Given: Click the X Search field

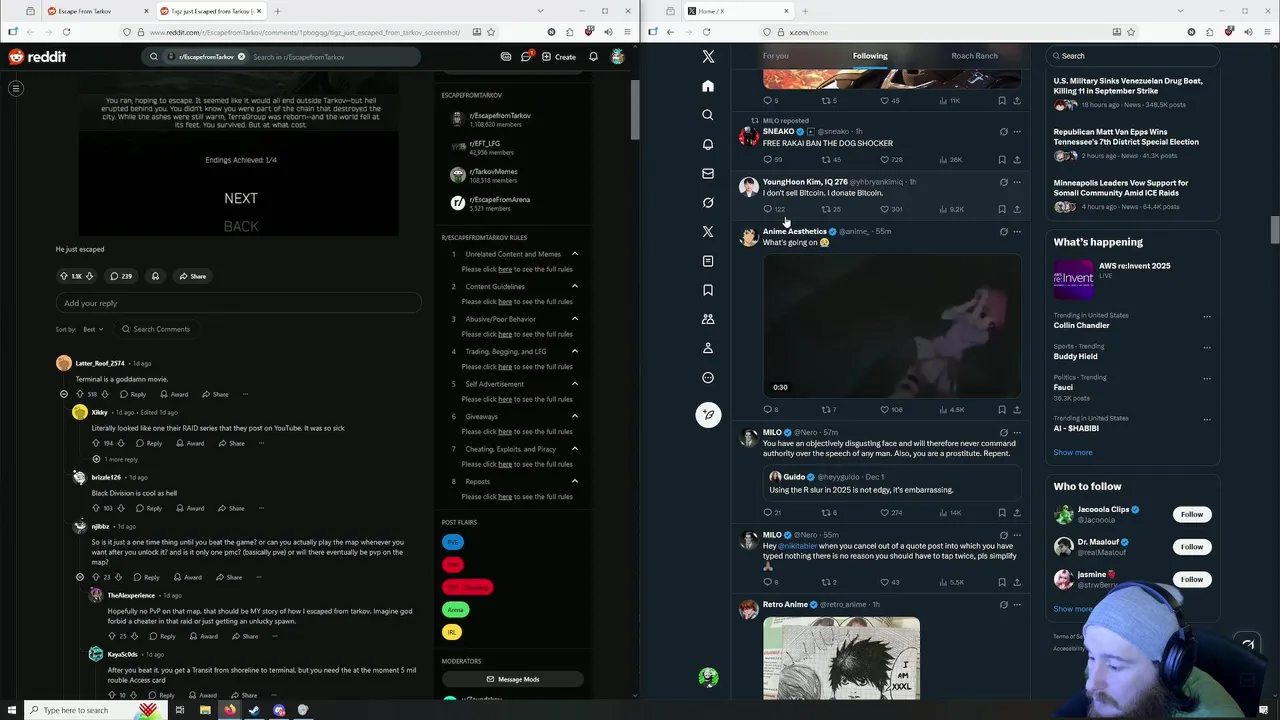Looking at the screenshot, I should click(1132, 56).
